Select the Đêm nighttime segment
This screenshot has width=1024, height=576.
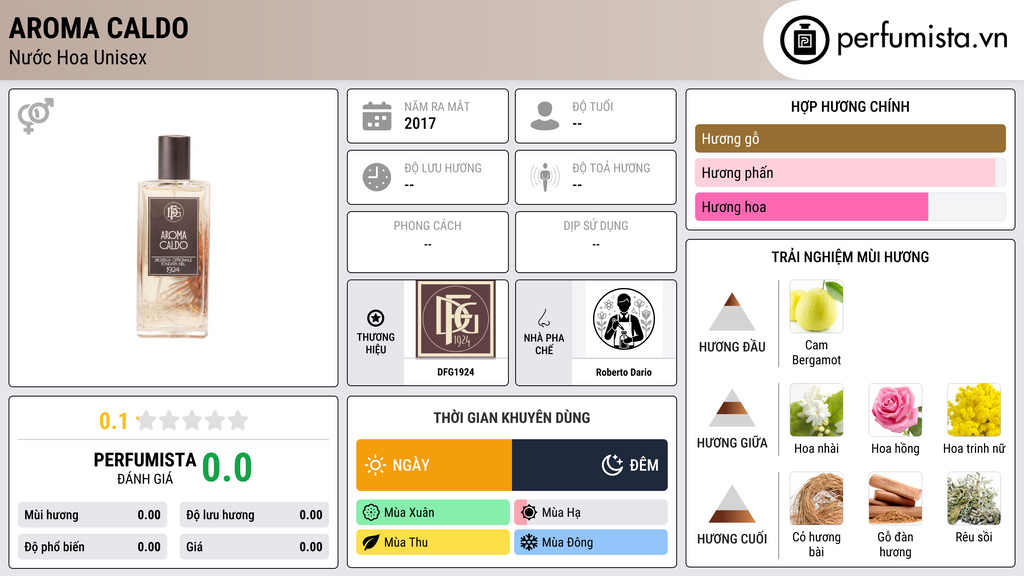(590, 465)
